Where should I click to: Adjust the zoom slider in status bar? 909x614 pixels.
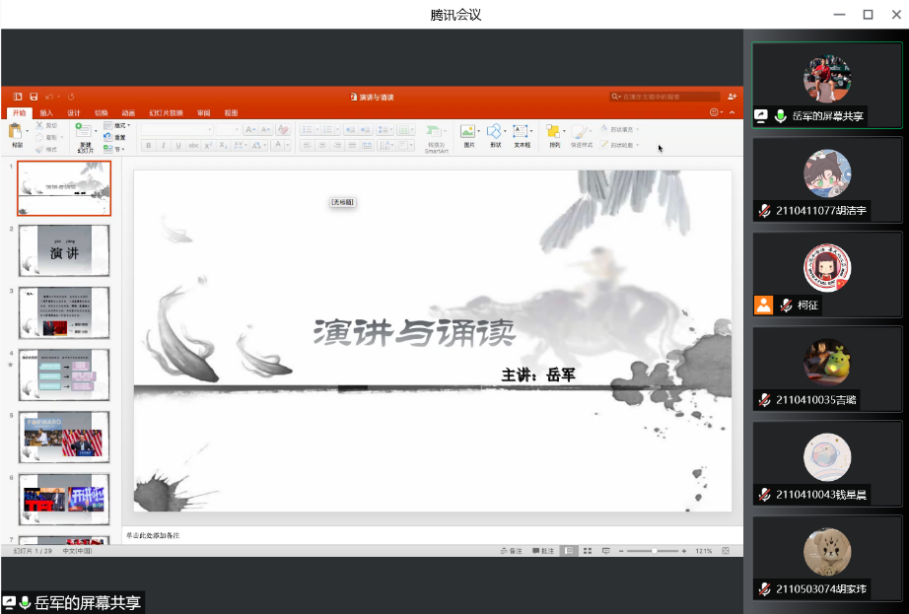tap(654, 551)
